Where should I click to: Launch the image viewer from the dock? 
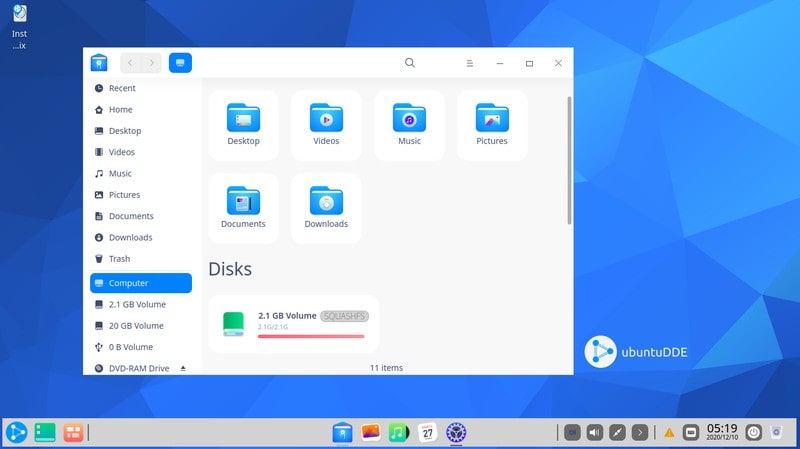pos(371,432)
